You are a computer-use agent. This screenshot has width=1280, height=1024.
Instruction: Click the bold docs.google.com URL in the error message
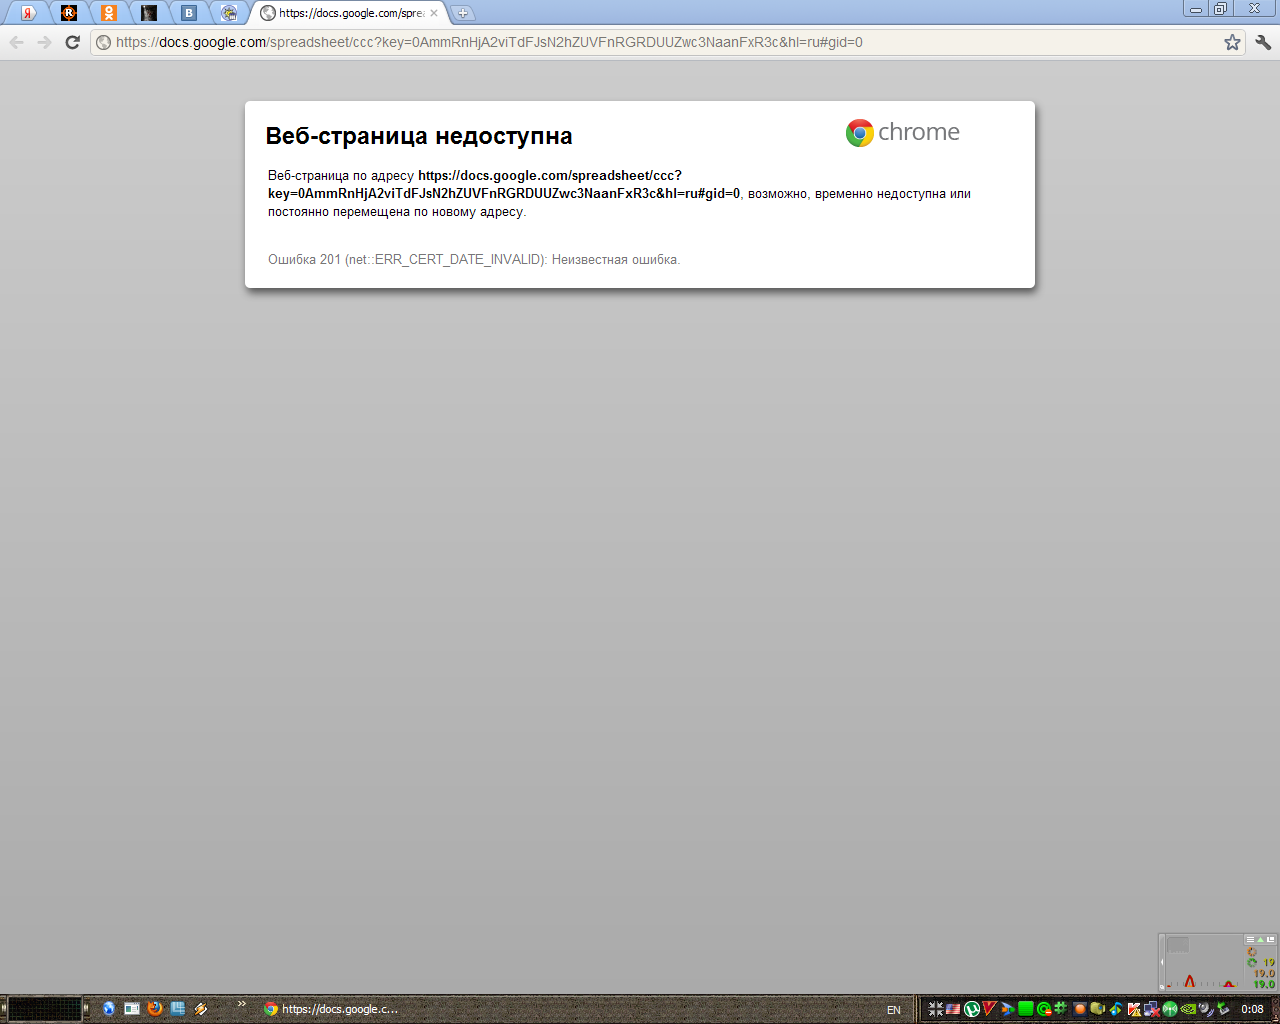tap(504, 184)
